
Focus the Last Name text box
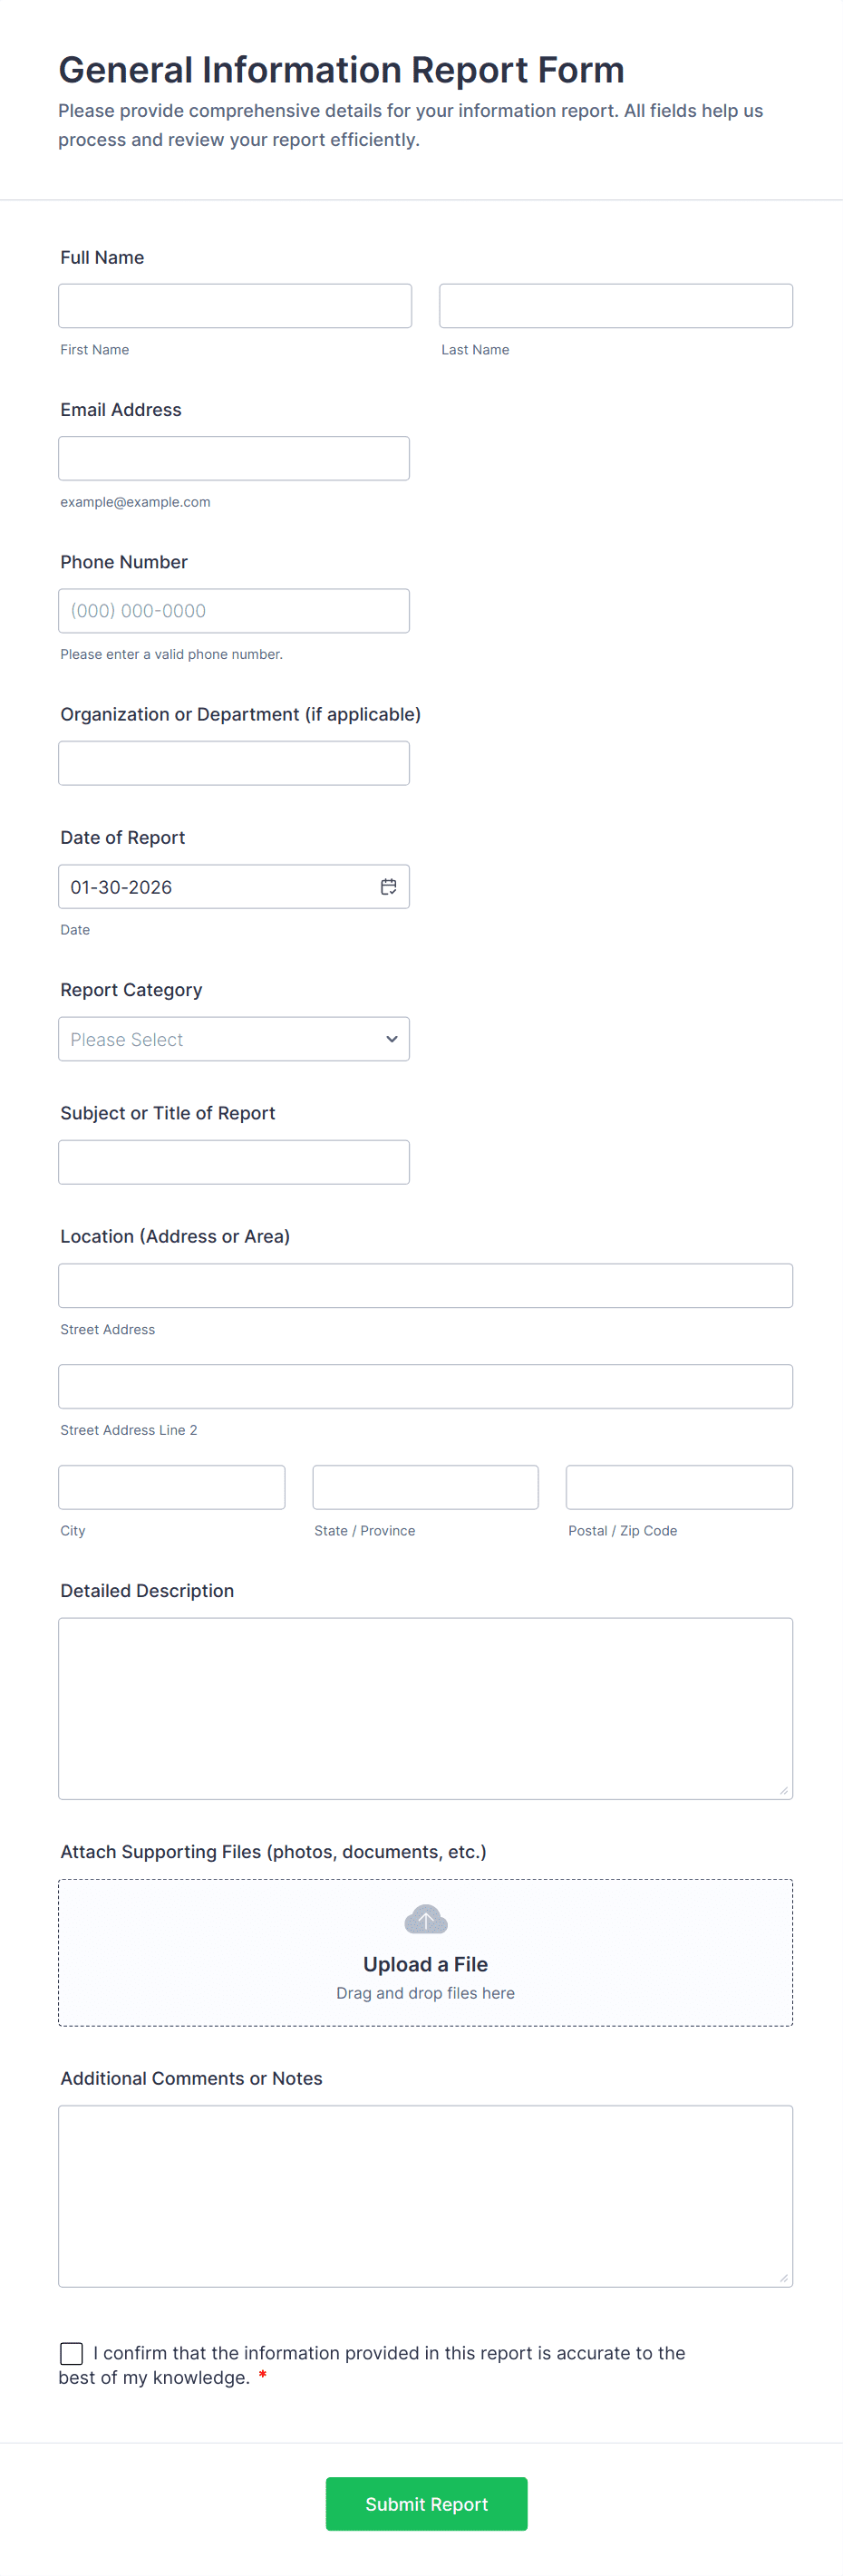pos(615,306)
